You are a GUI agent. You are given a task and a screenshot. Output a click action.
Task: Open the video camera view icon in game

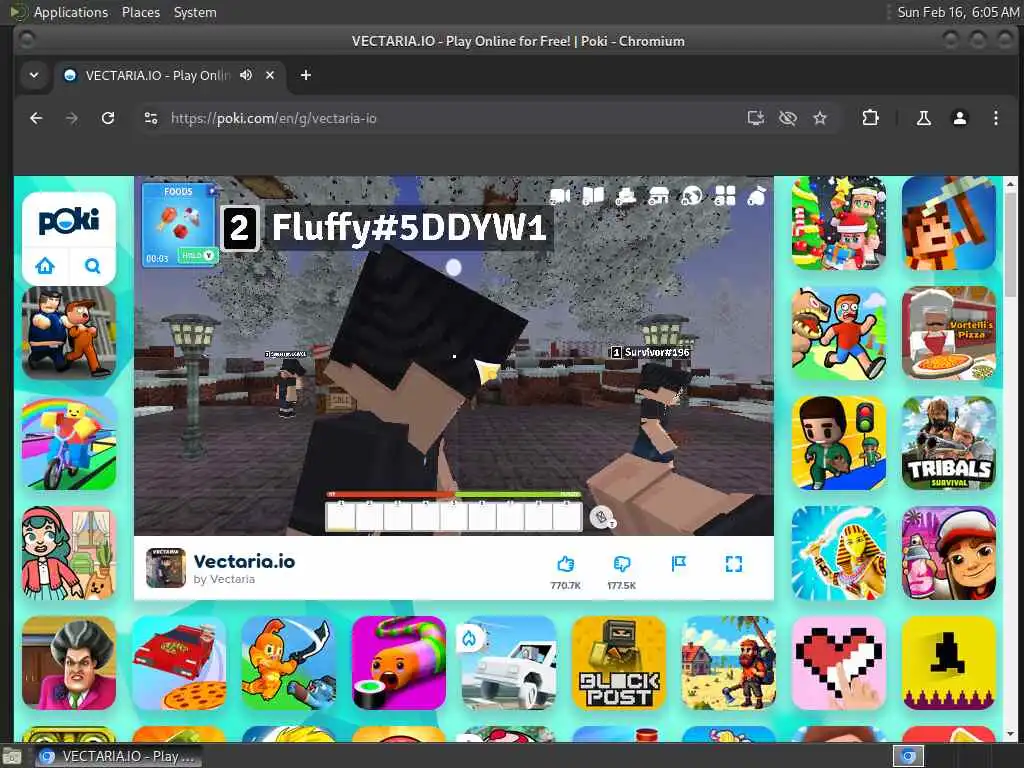560,195
